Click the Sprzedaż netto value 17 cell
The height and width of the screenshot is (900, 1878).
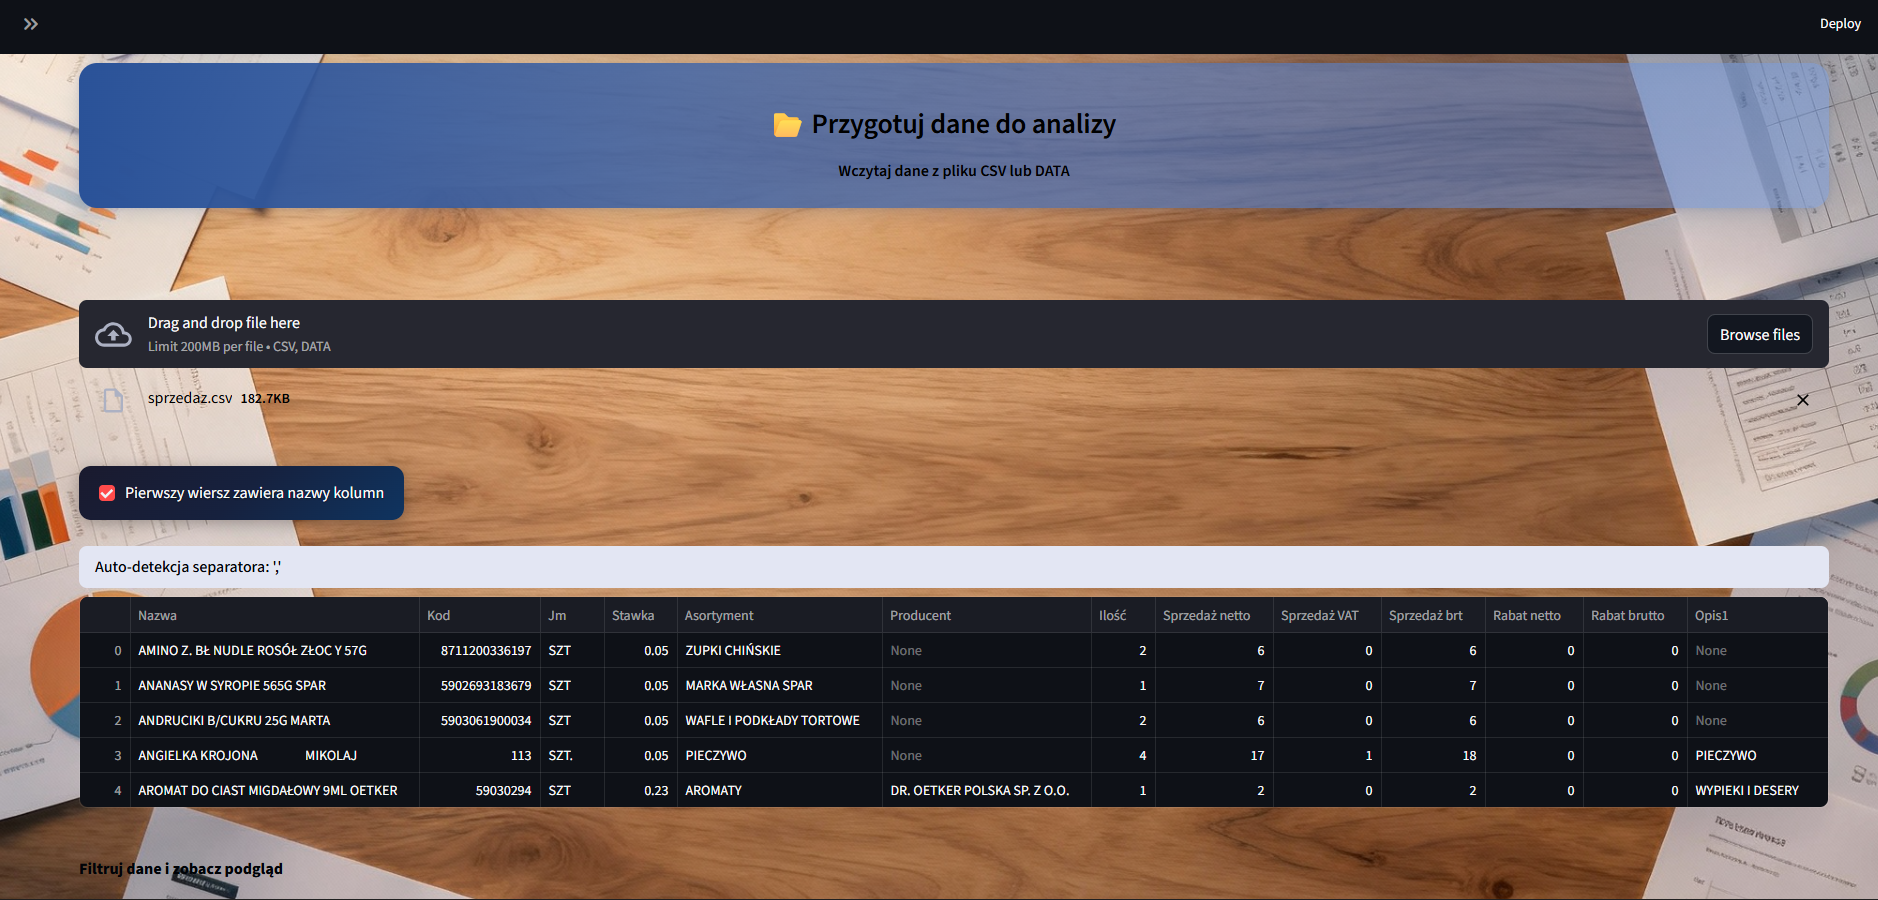tap(1214, 755)
